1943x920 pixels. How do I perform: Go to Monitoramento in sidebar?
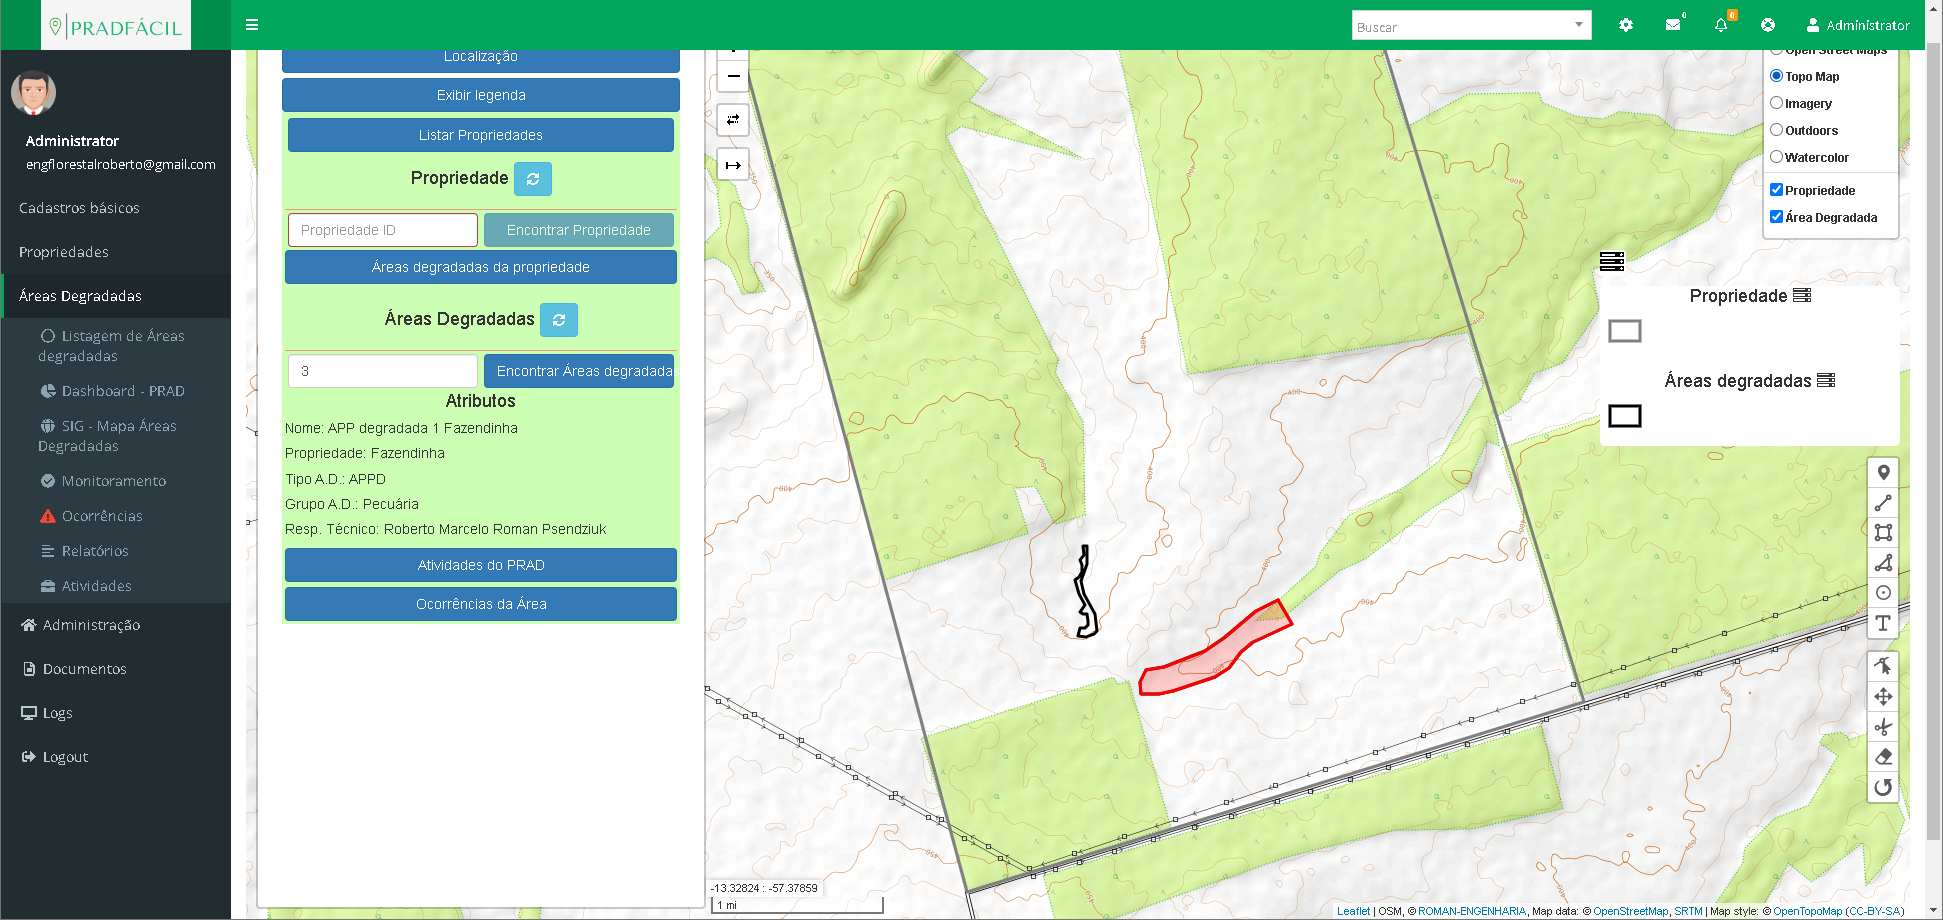click(x=113, y=481)
